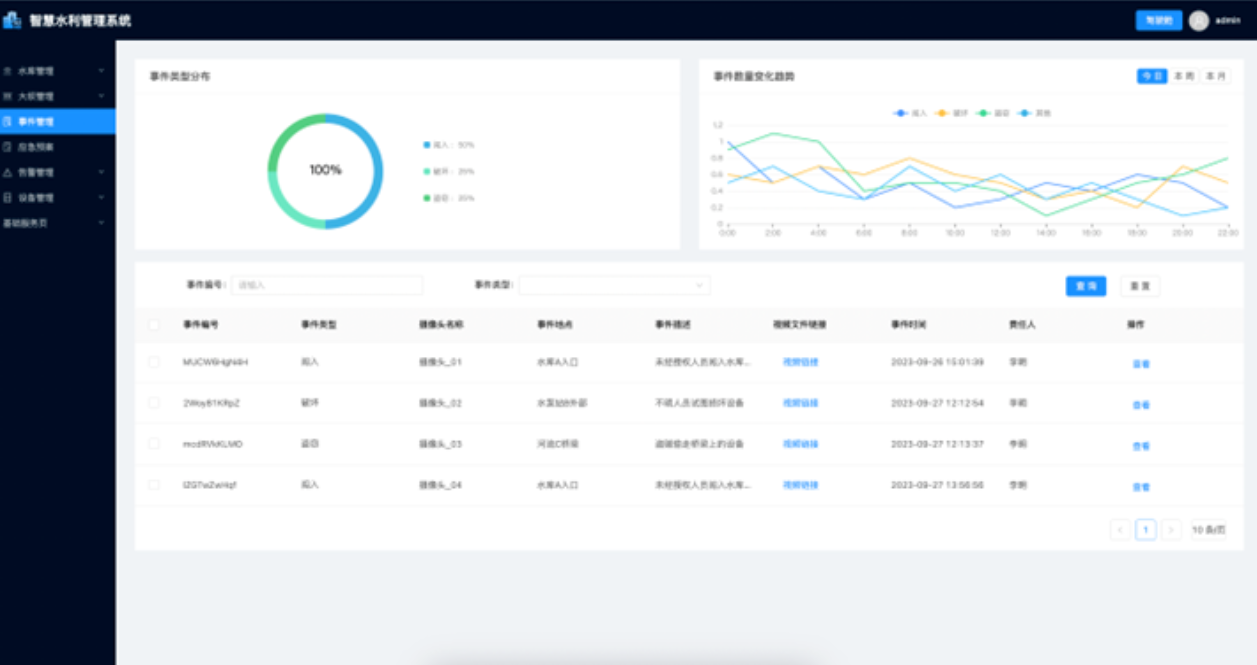Toggle the 其他 series in line chart legend

click(1034, 113)
